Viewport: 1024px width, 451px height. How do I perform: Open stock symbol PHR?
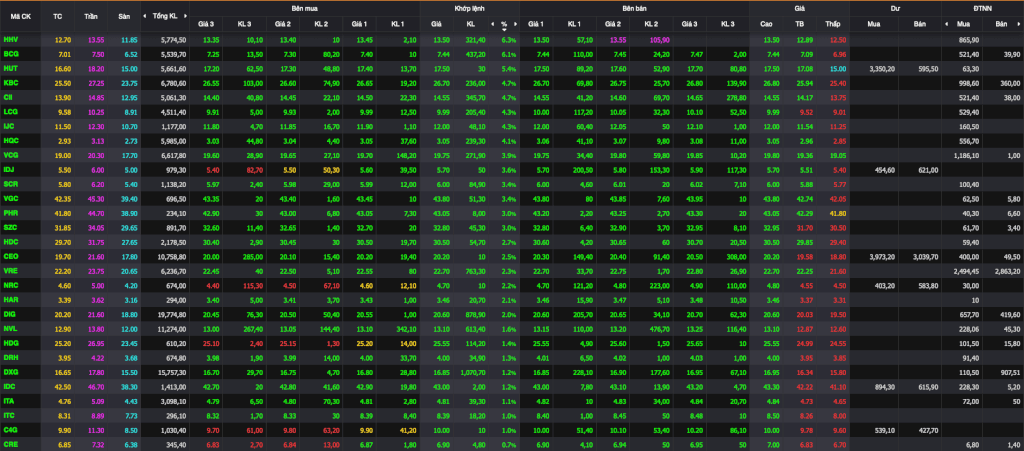click(x=10, y=213)
